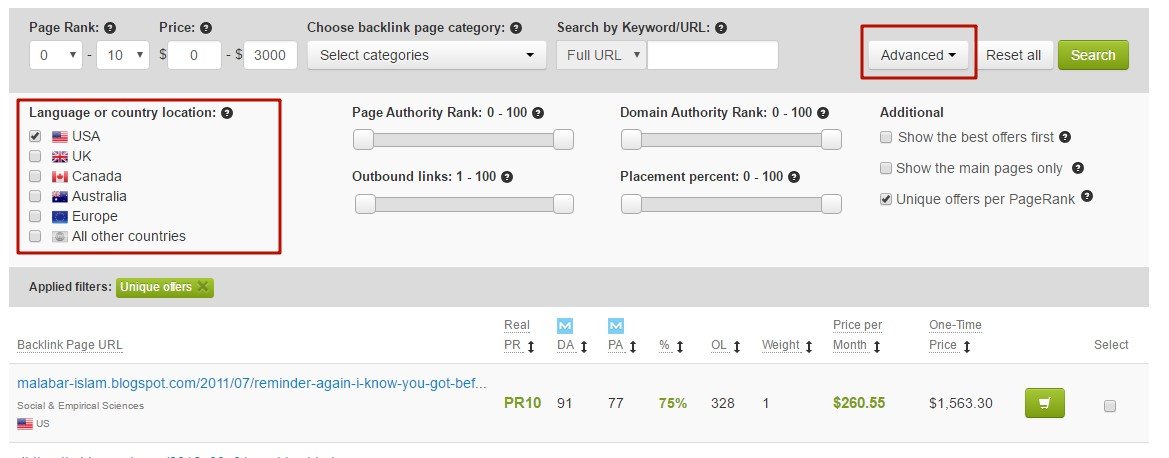Open the Full URL search type dropdown
The image size is (1169, 458).
601,55
